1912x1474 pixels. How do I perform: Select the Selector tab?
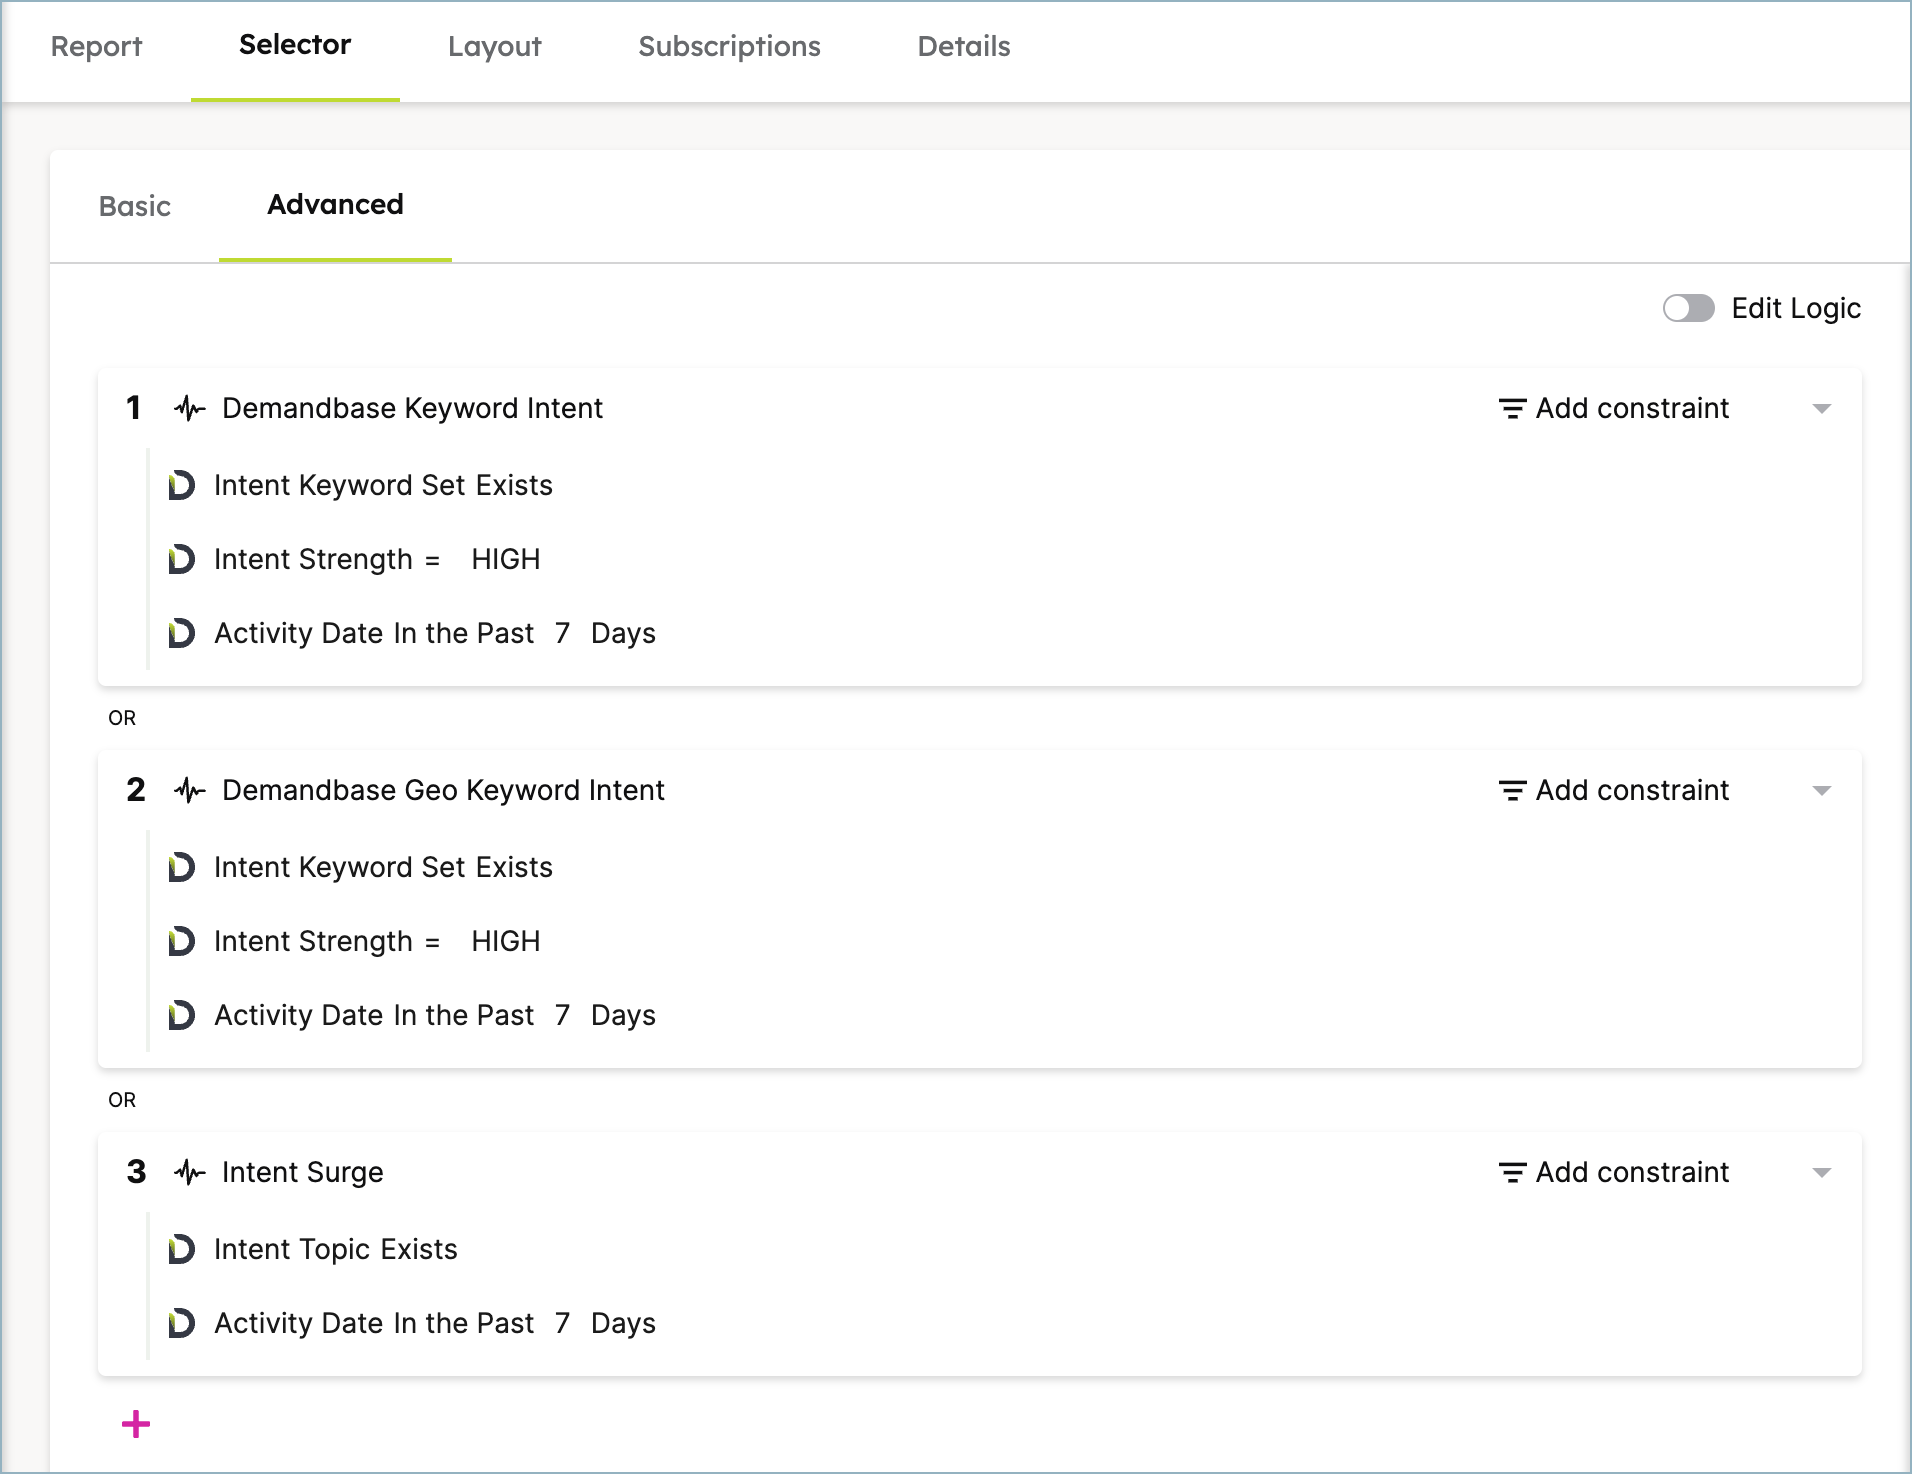(295, 45)
